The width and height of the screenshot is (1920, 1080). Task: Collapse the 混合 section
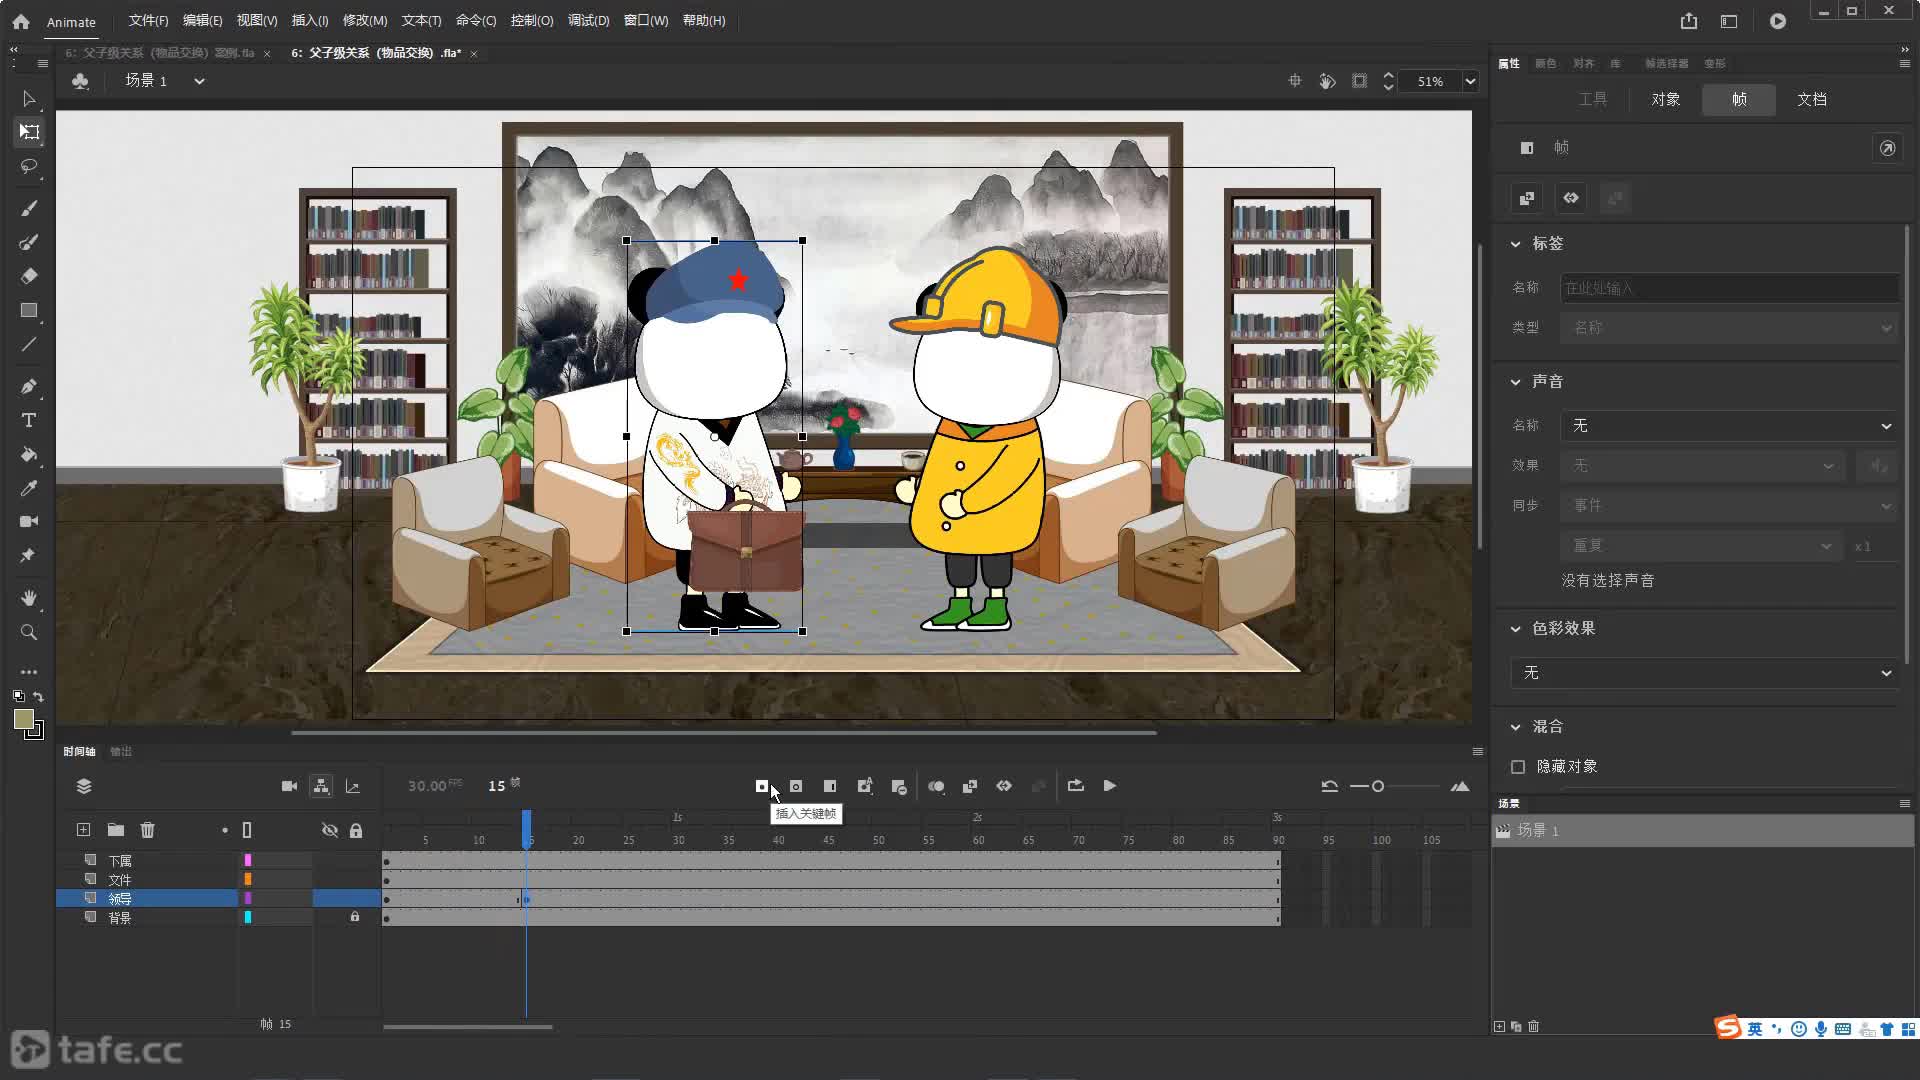(1516, 727)
